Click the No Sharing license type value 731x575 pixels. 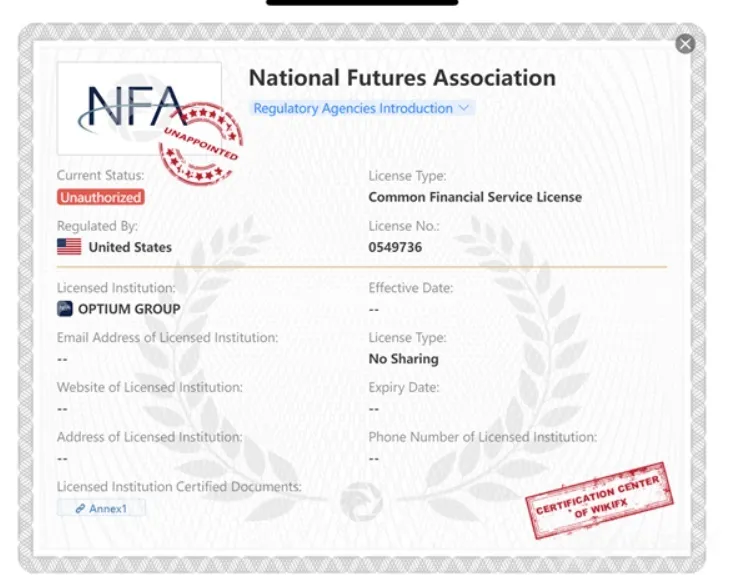[404, 359]
